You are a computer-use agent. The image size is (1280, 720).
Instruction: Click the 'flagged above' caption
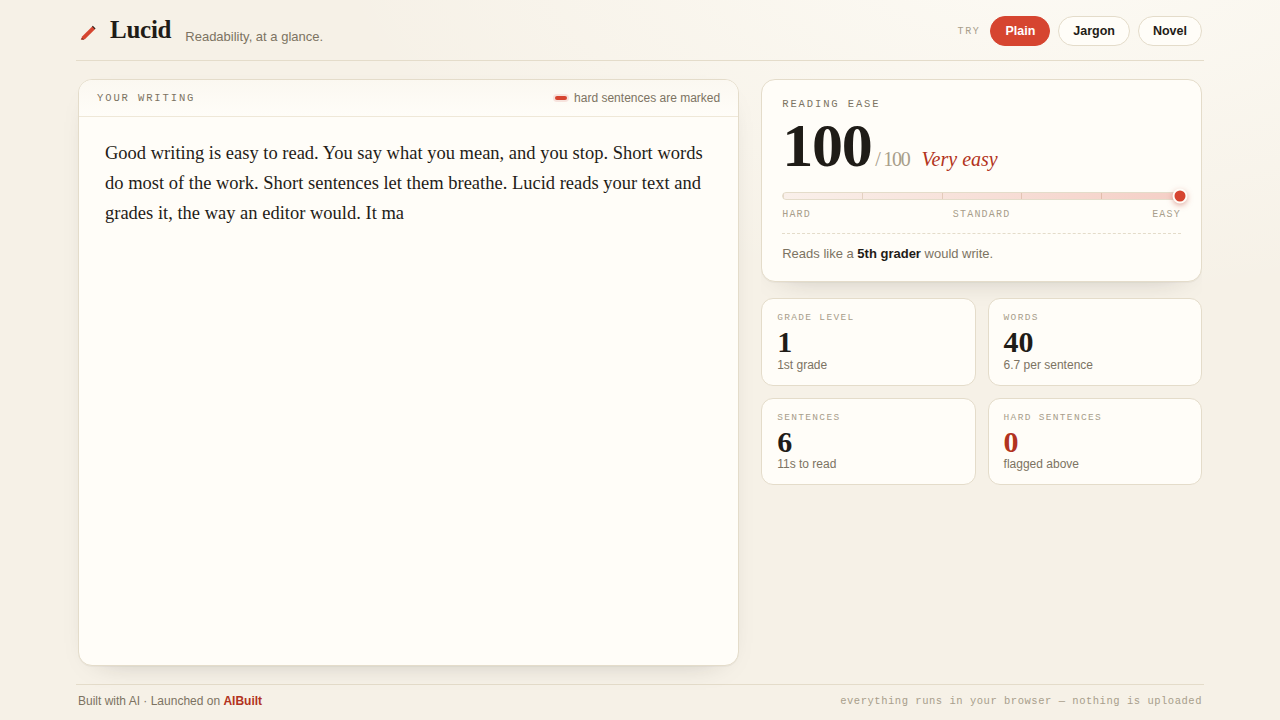coord(1041,464)
